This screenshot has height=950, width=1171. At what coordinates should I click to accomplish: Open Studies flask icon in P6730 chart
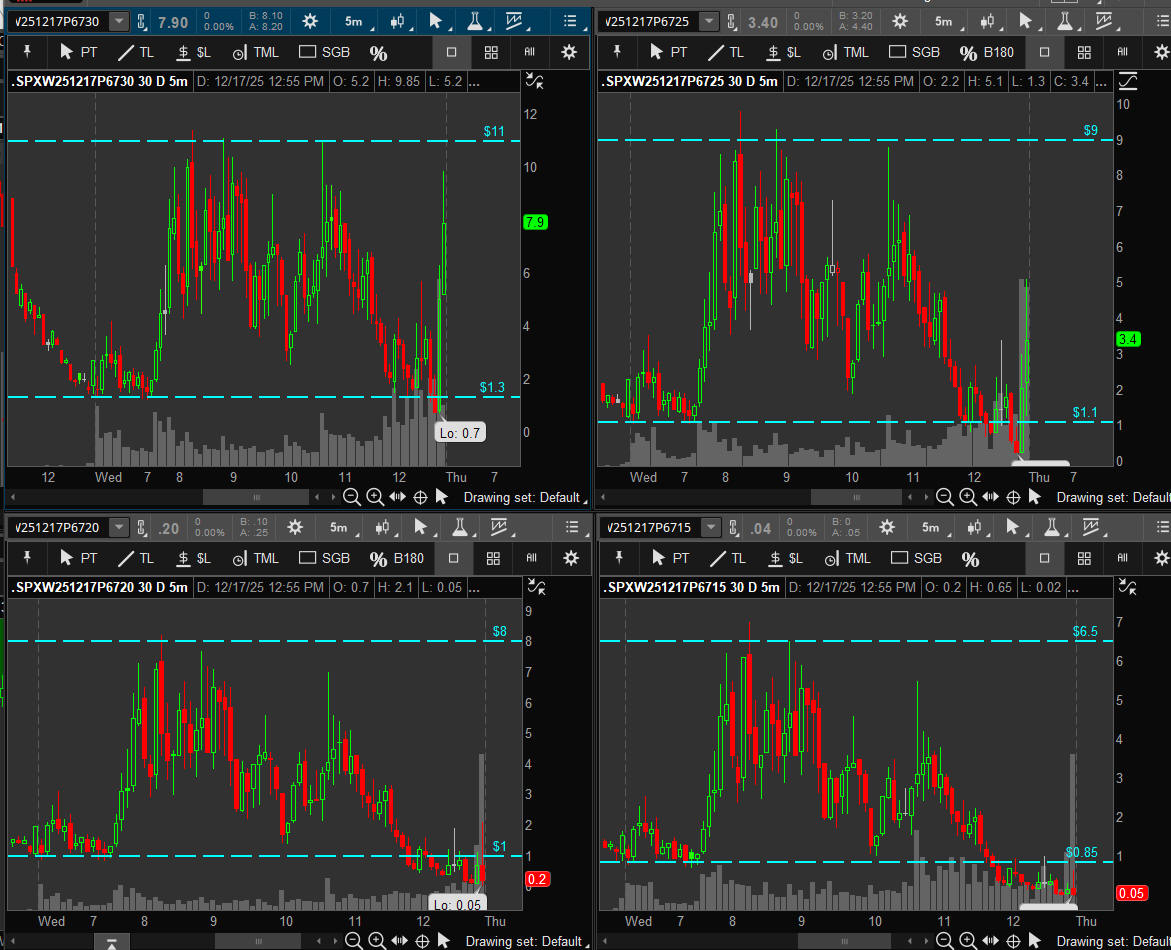[x=473, y=21]
